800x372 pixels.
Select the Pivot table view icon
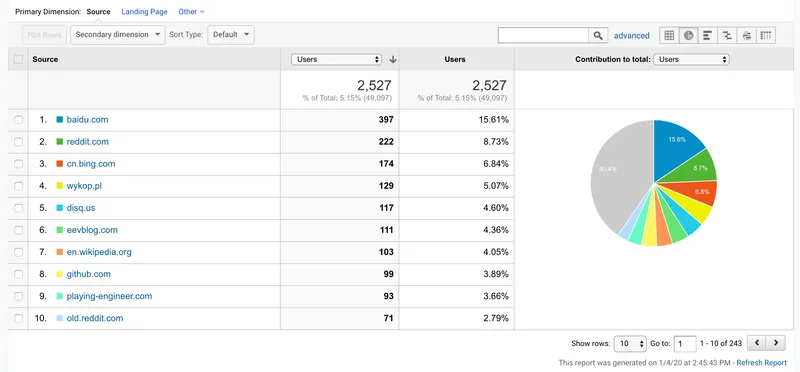tap(766, 35)
